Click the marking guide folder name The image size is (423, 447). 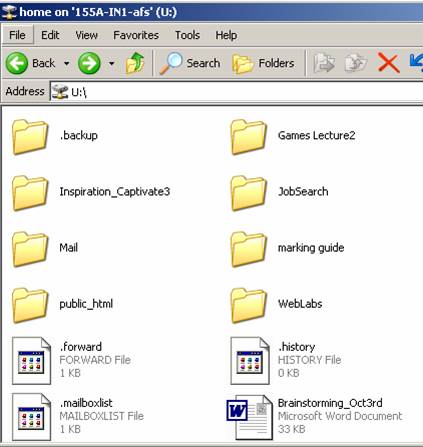click(311, 248)
